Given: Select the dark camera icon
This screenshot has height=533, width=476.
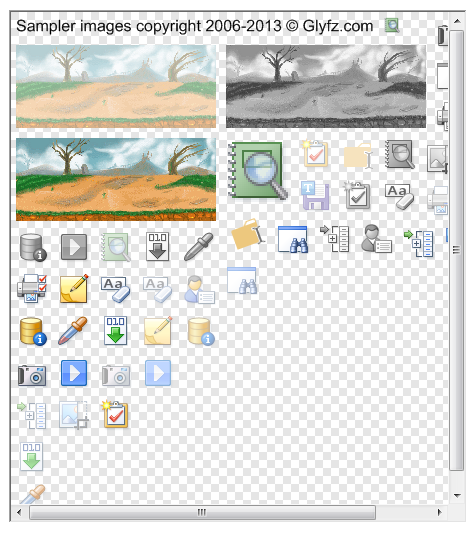Looking at the screenshot, I should click(32, 375).
